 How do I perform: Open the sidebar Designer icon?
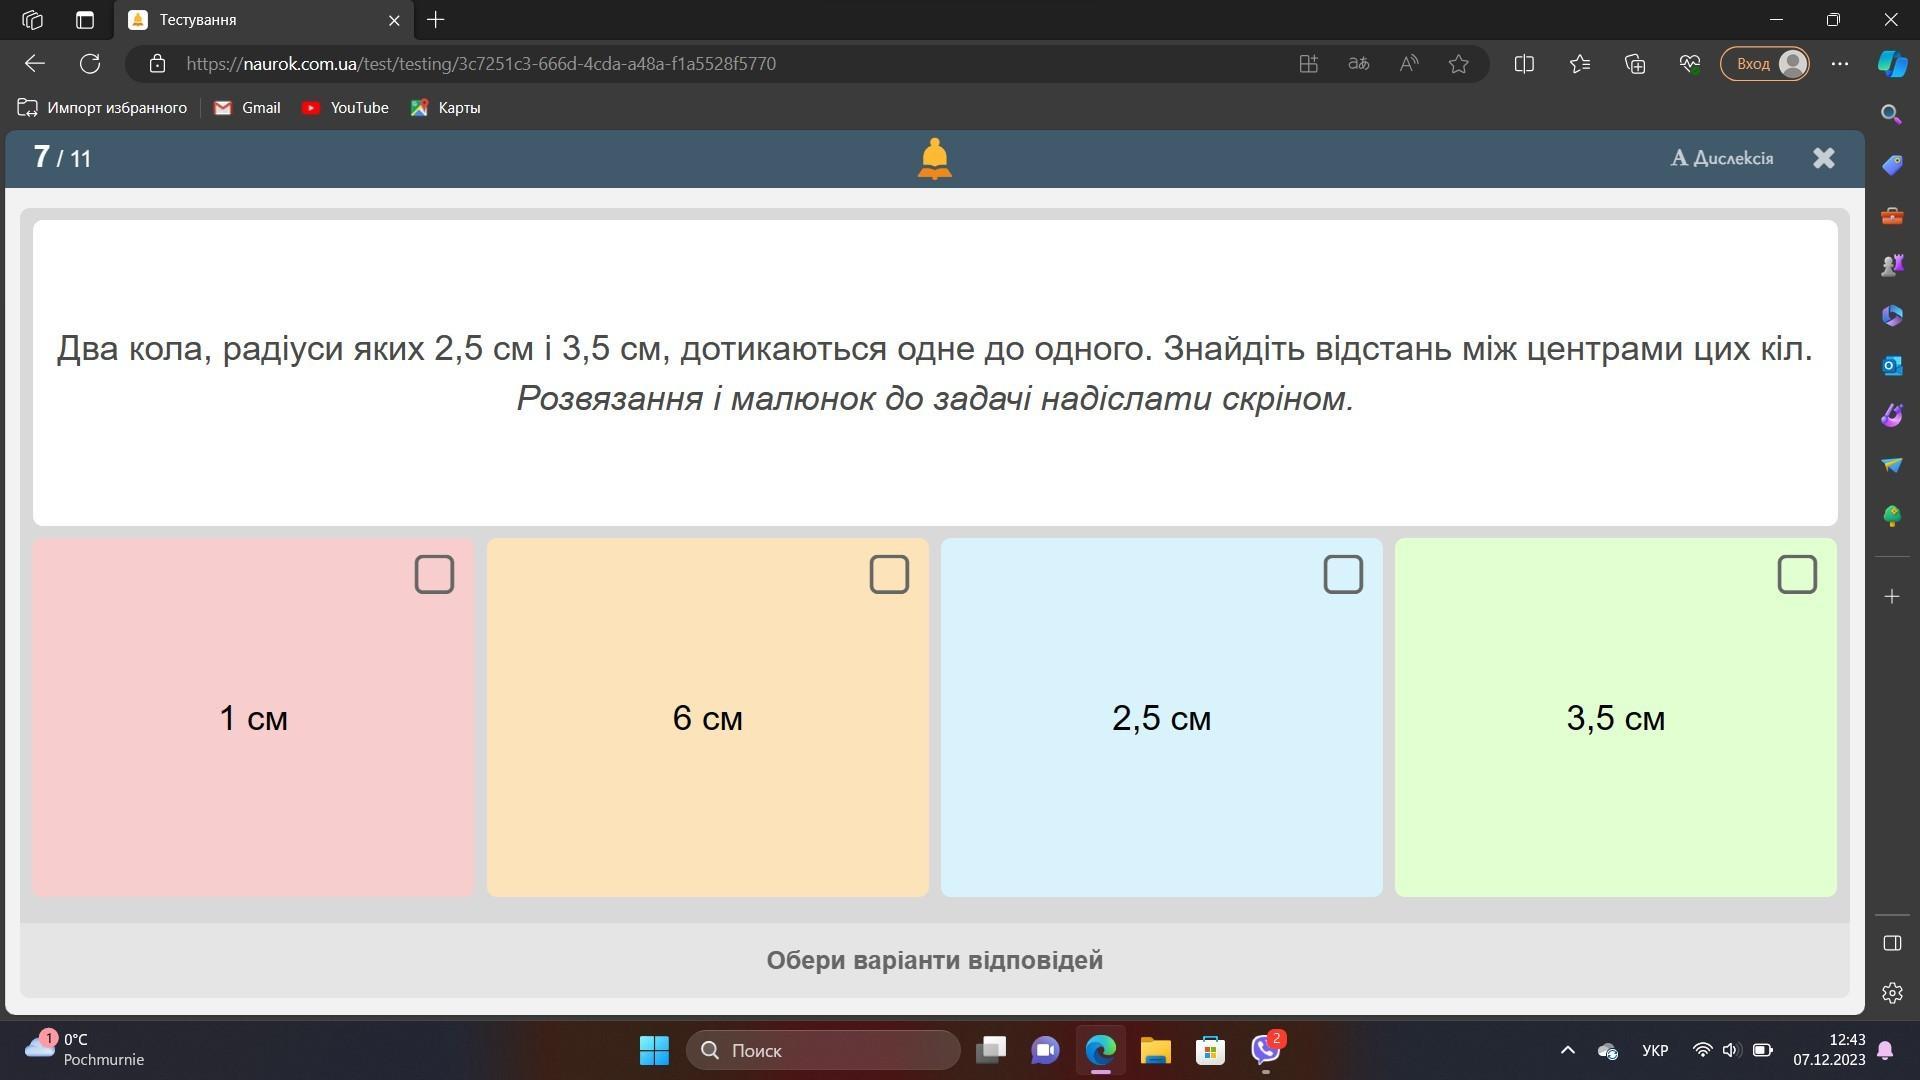1892,415
